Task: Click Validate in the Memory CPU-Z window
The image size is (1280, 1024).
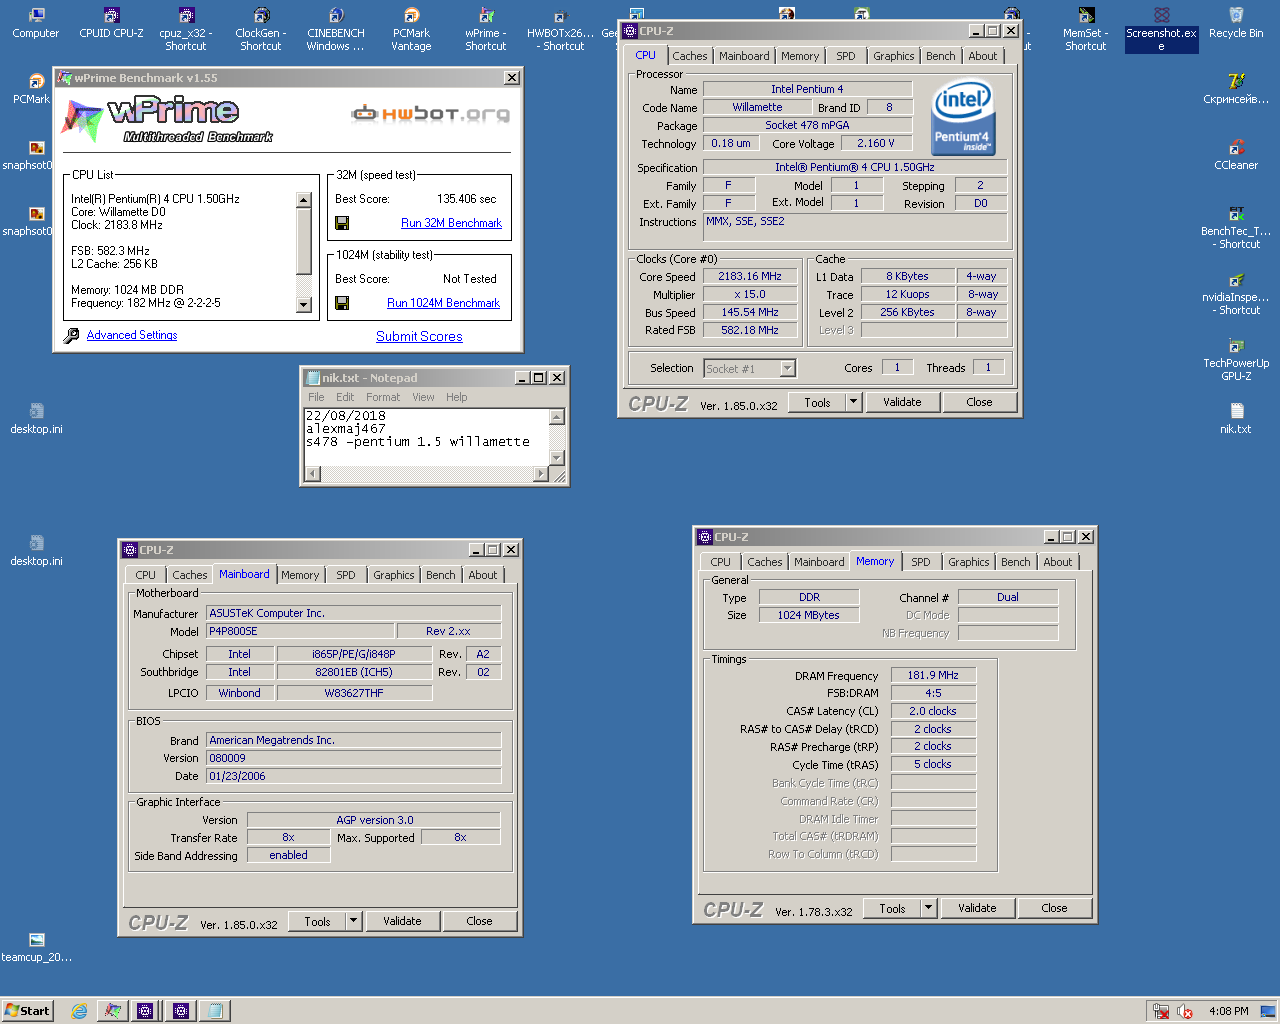Action: pos(977,908)
